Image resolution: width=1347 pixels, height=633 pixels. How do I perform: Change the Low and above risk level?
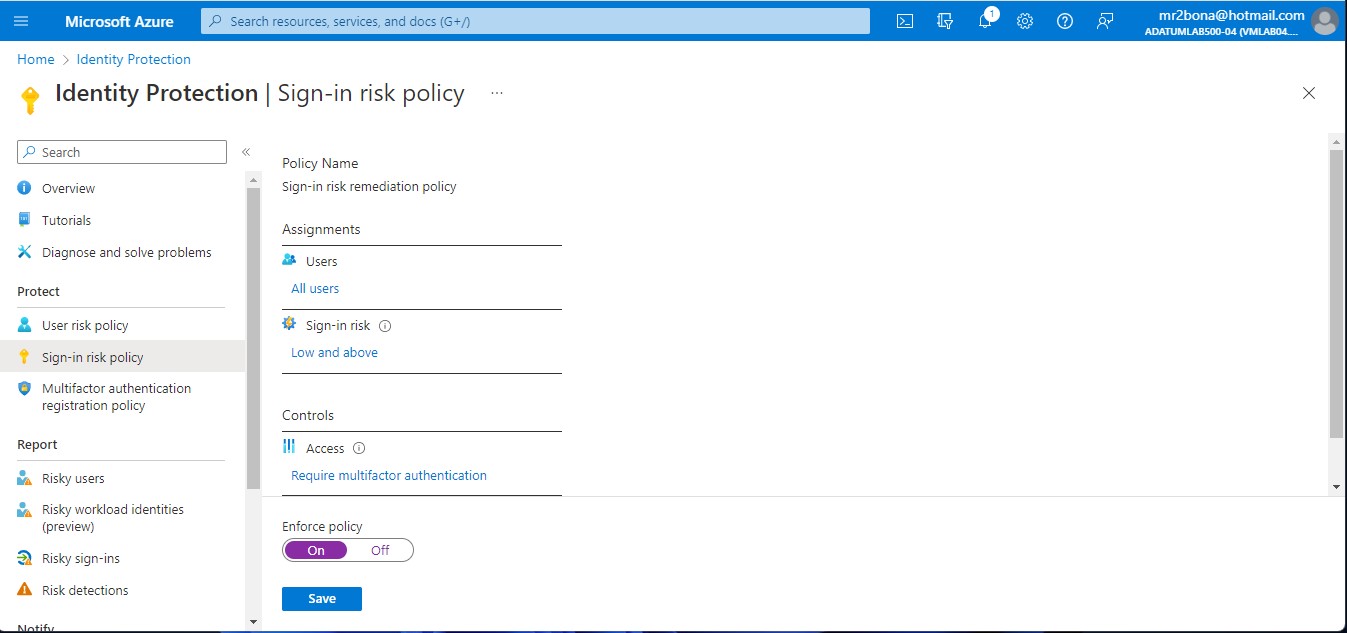pos(334,352)
